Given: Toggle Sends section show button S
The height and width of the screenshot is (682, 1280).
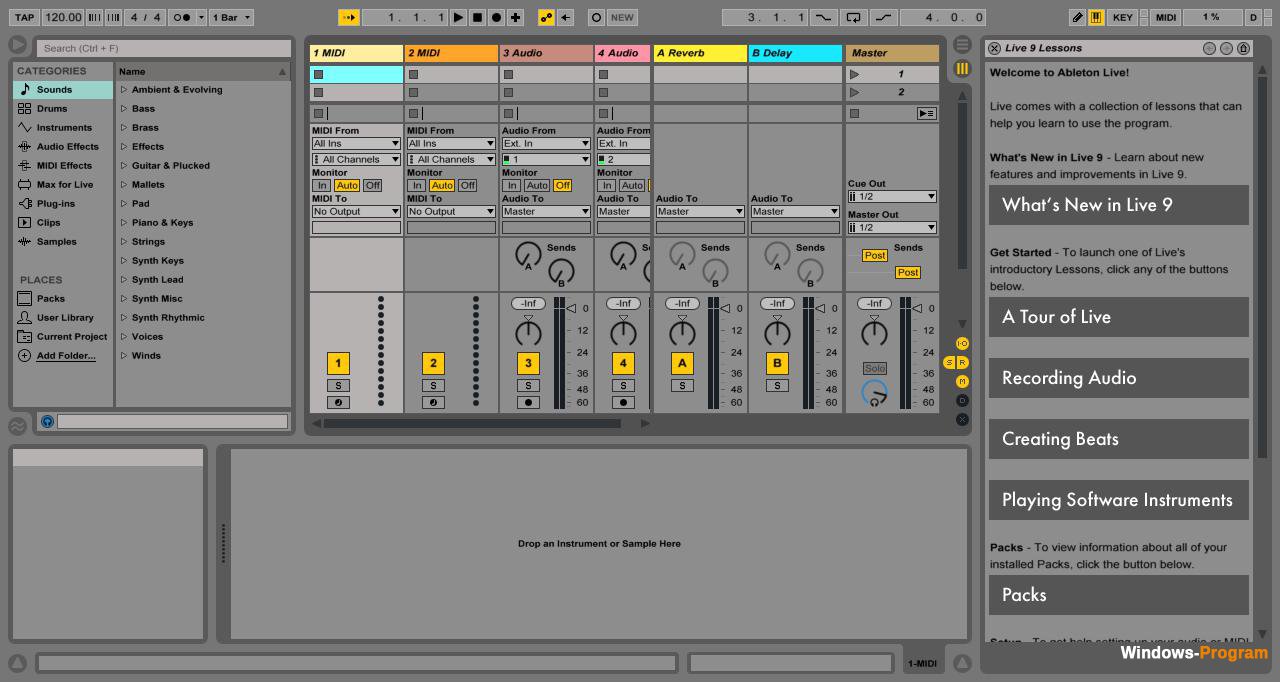Looking at the screenshot, I should [x=950, y=362].
